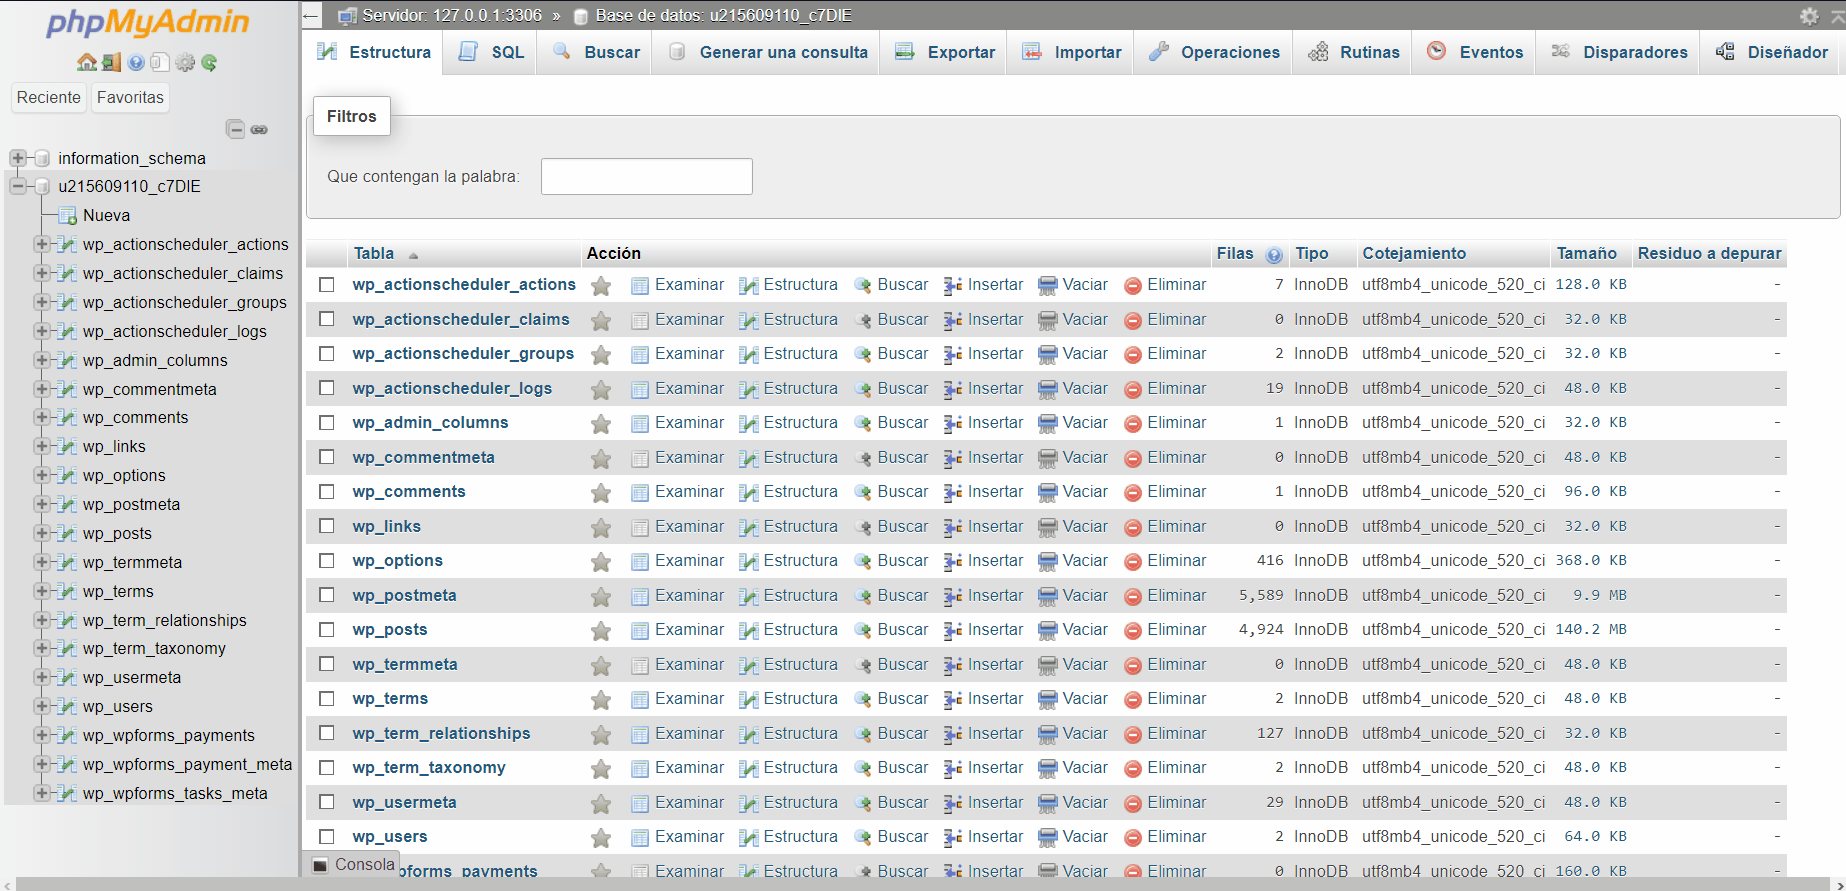Click the Home house icon in sidebar

(x=87, y=62)
